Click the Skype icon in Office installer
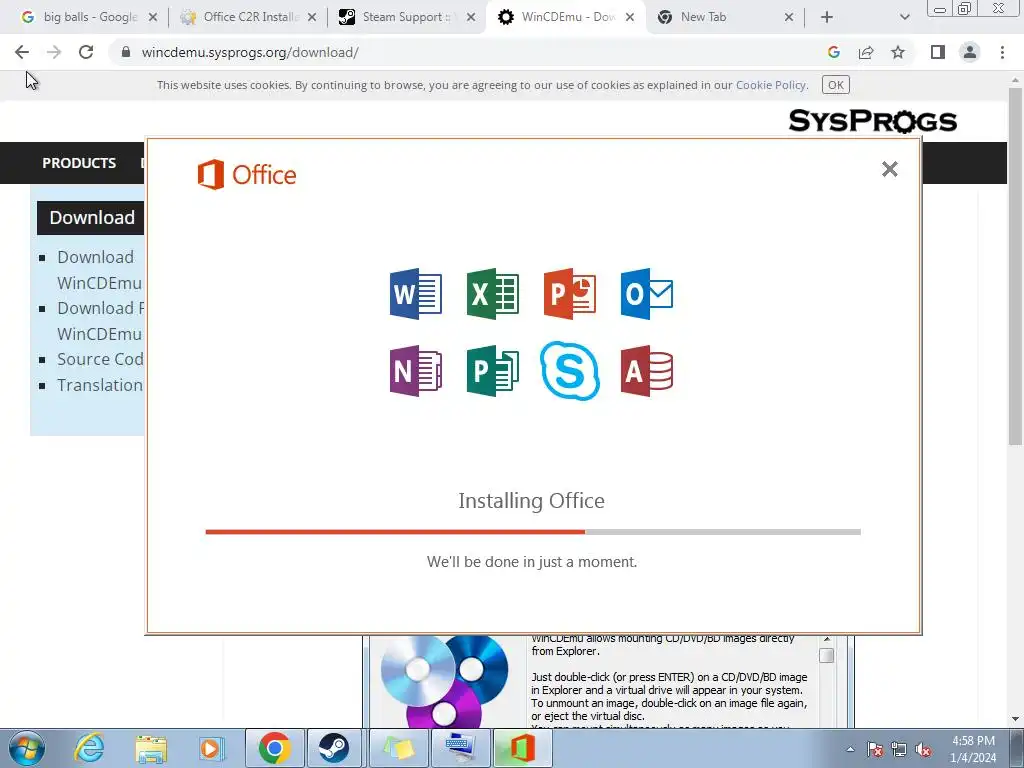Image resolution: width=1024 pixels, height=768 pixels. [569, 371]
